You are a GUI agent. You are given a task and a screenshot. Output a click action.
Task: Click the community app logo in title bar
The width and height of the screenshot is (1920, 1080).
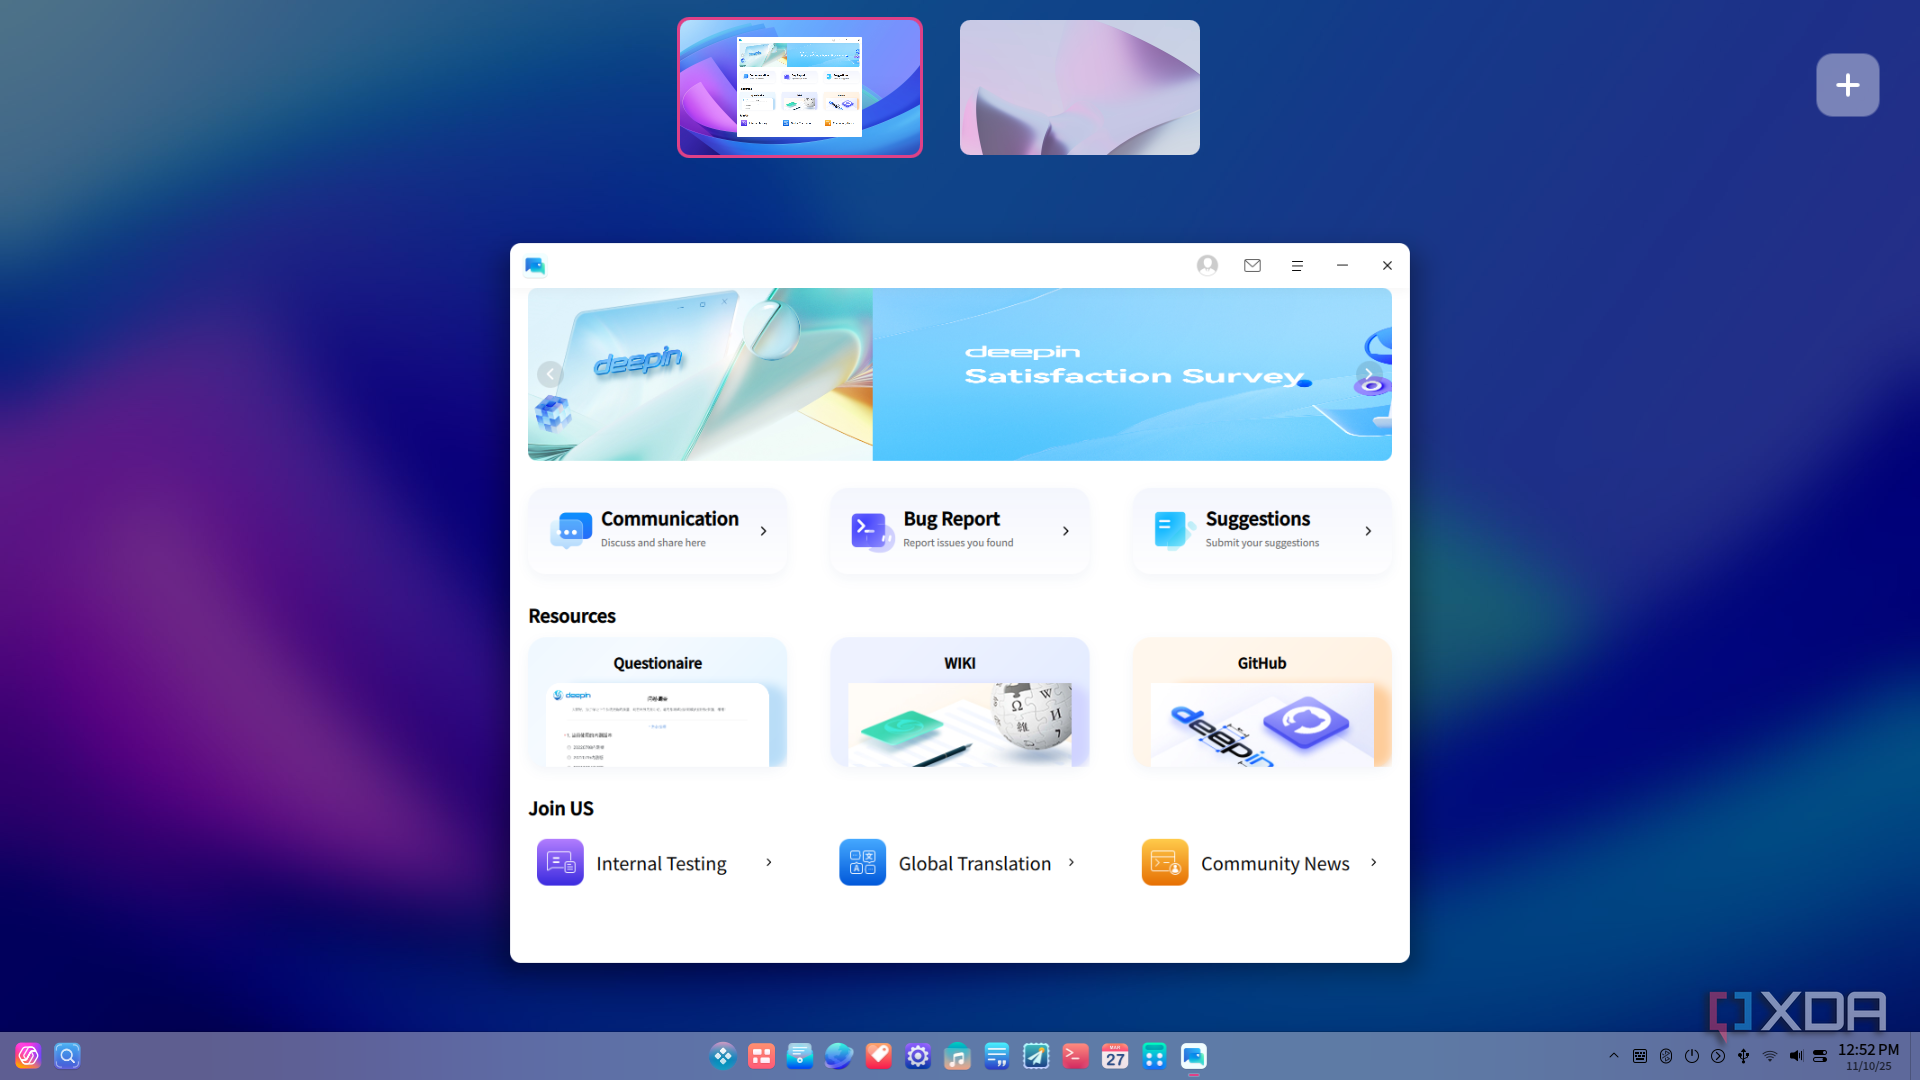535,265
